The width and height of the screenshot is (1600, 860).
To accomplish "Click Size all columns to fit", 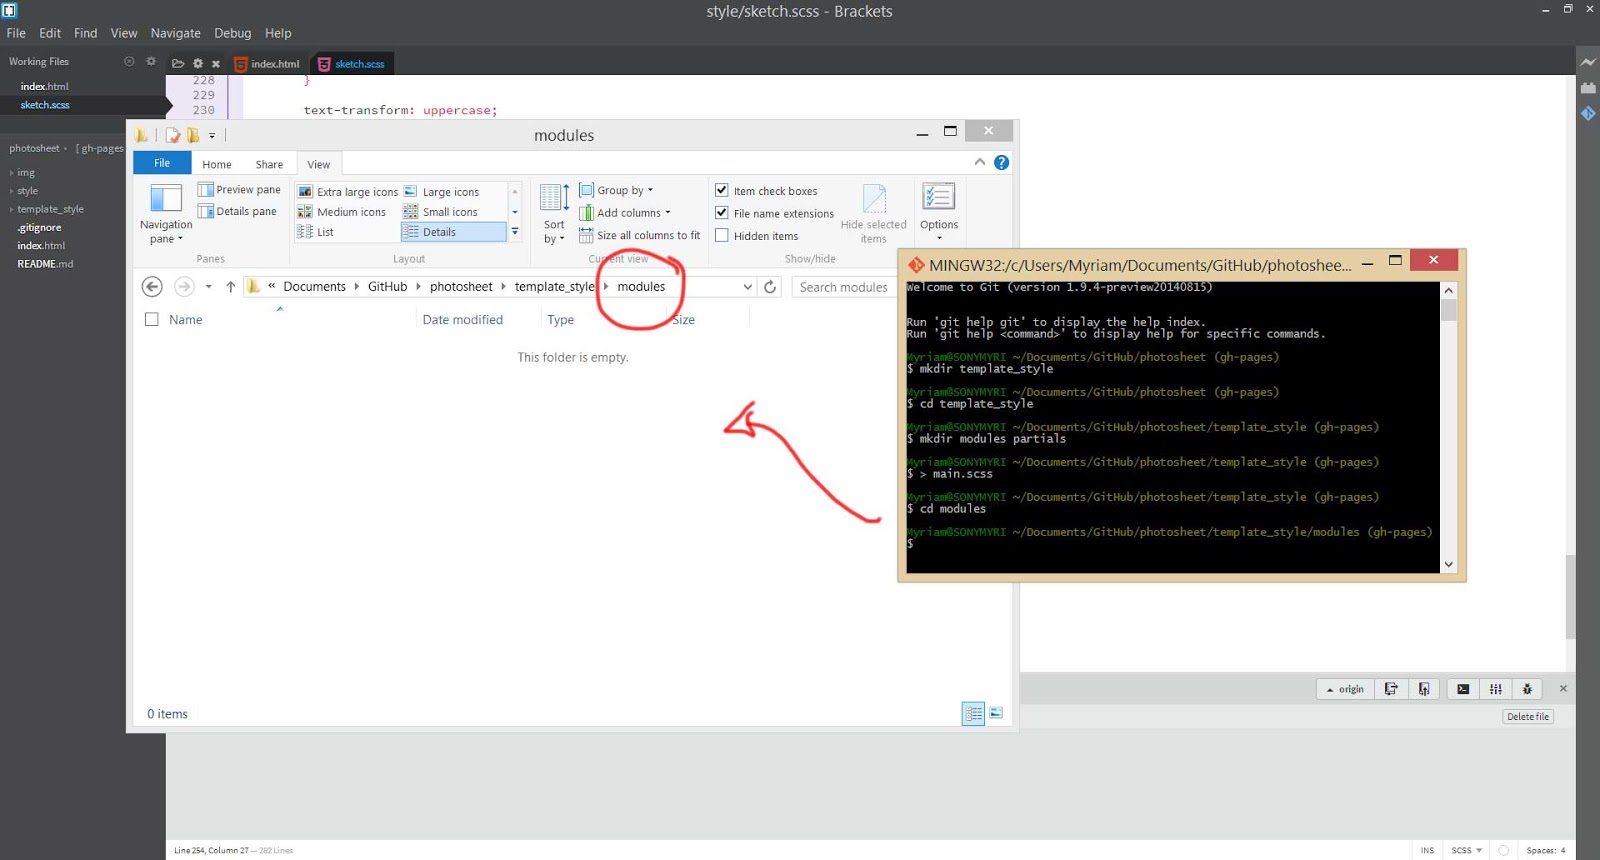I will [x=640, y=236].
